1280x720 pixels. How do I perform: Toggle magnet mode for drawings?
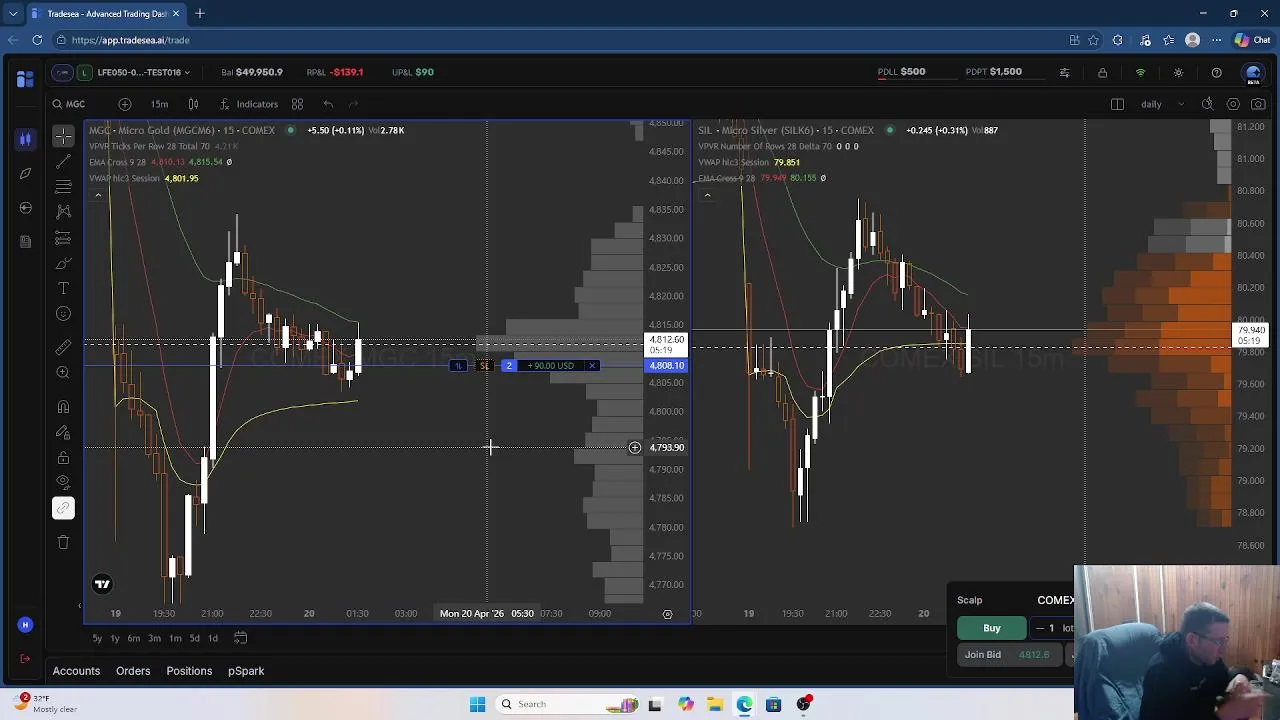coord(63,407)
